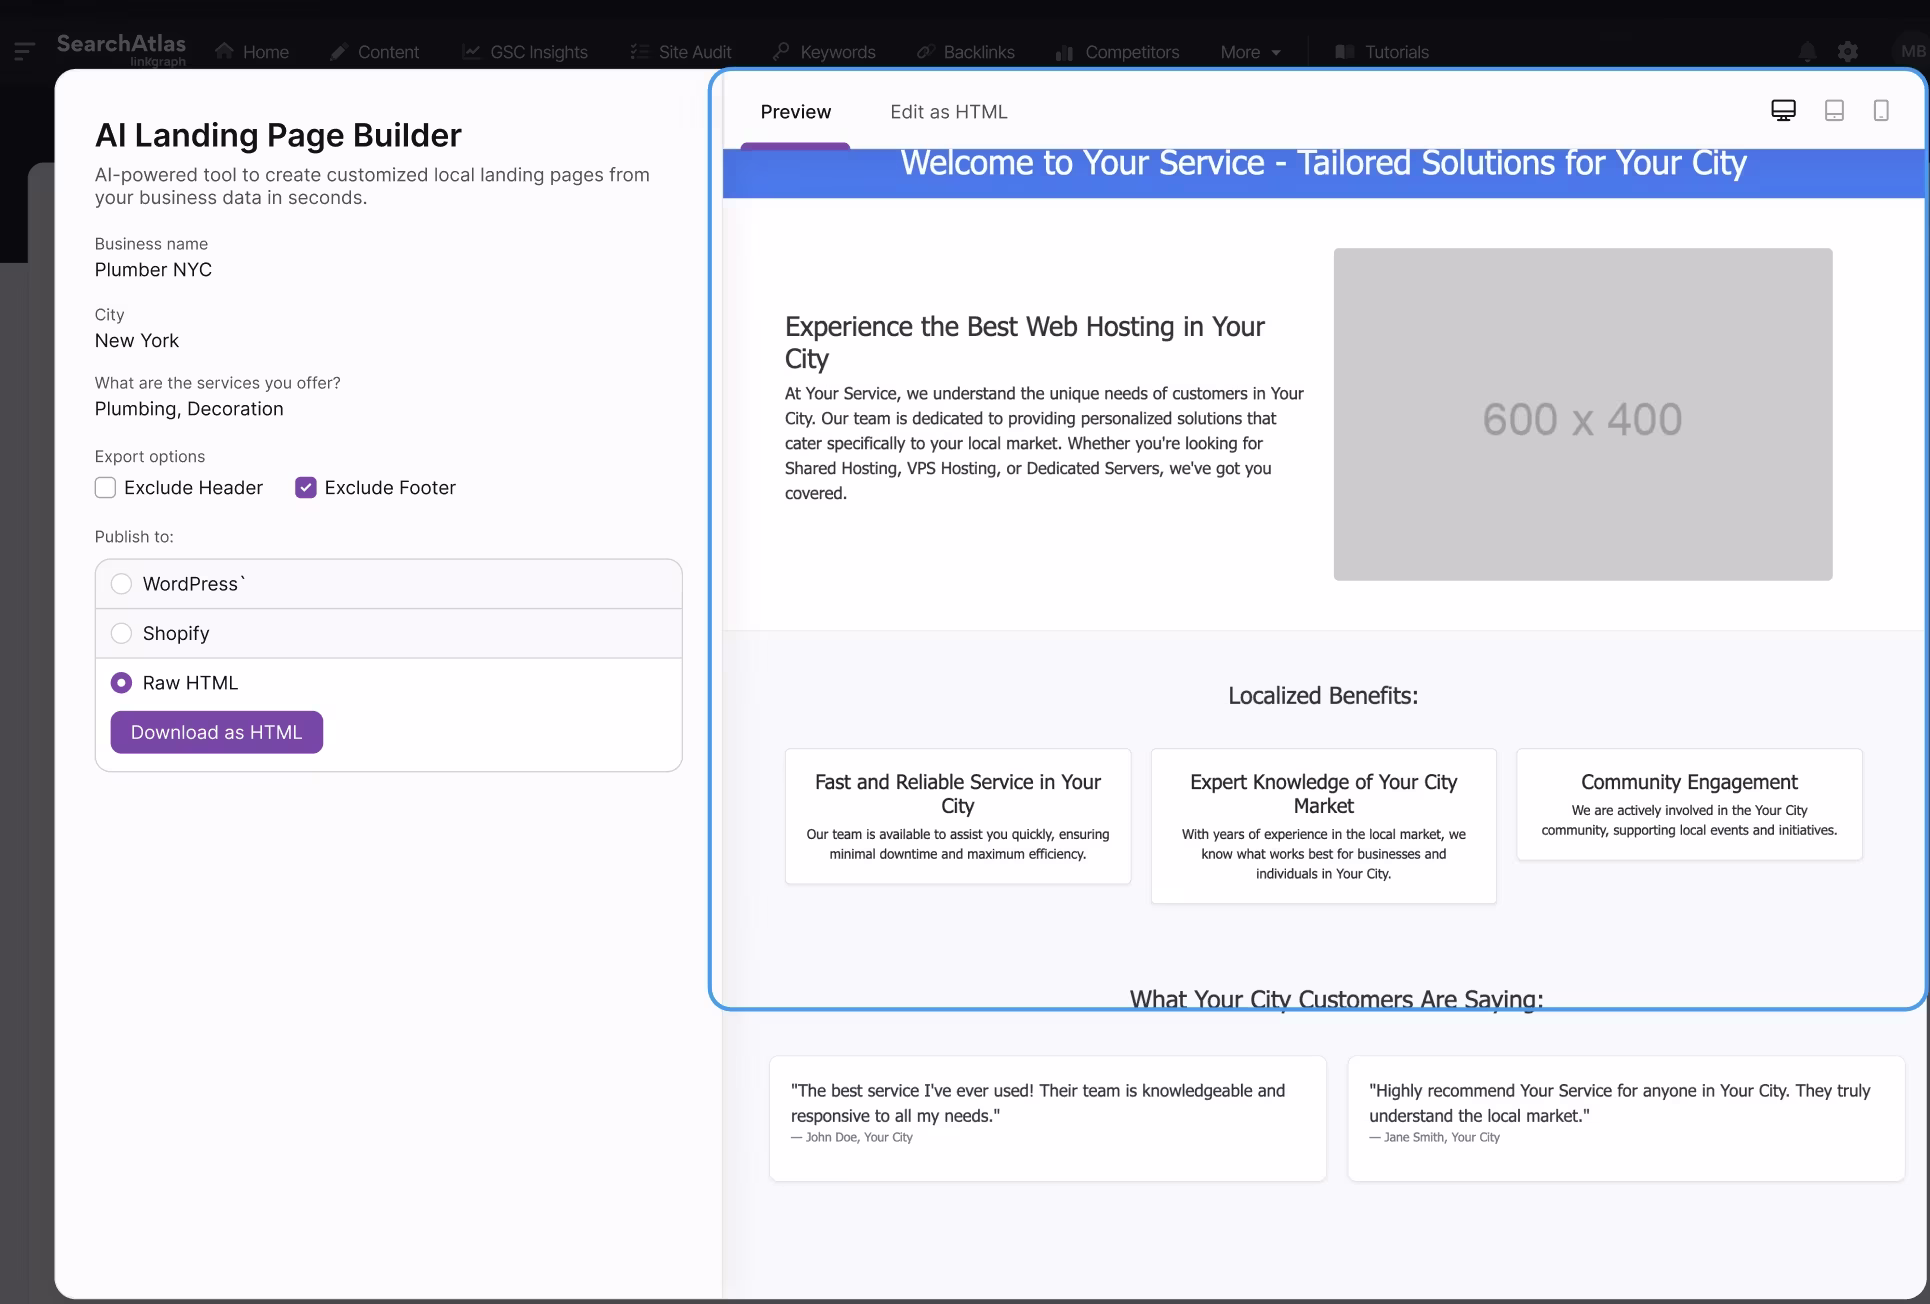
Task: Open GSC Insights from the top navigation
Action: click(x=525, y=51)
